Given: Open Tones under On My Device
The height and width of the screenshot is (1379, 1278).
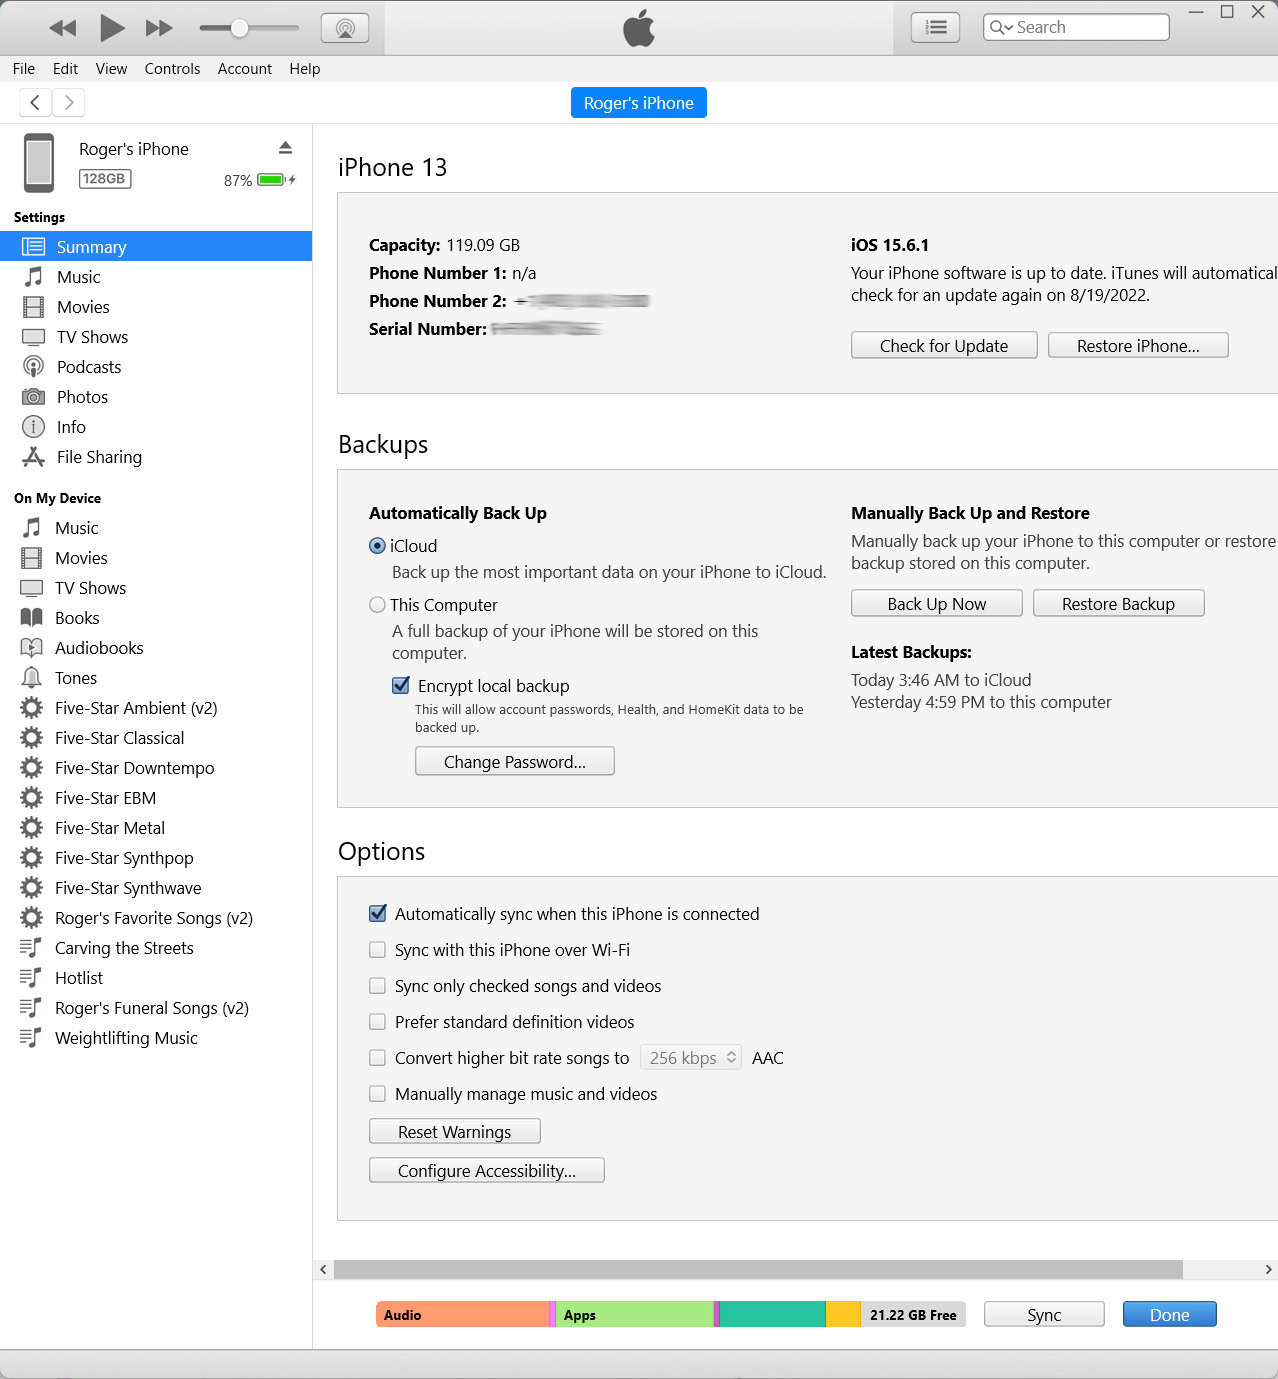Looking at the screenshot, I should 75,678.
